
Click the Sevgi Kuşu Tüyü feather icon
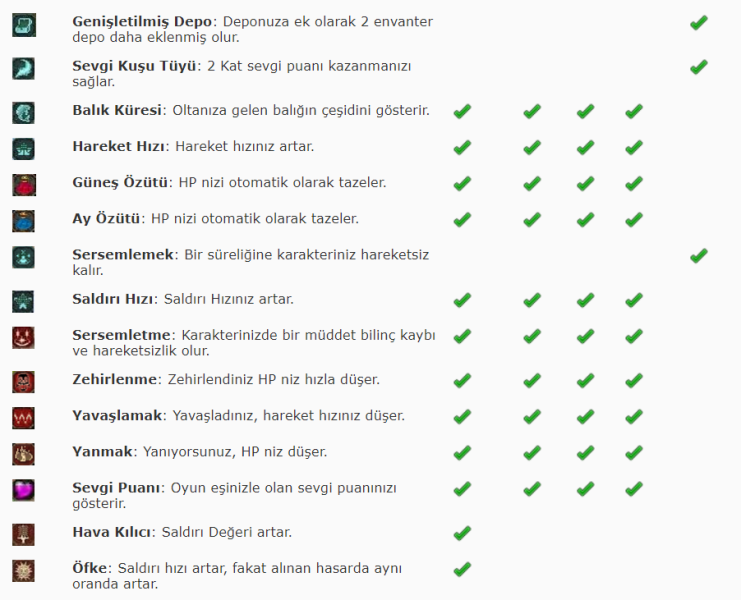(24, 67)
